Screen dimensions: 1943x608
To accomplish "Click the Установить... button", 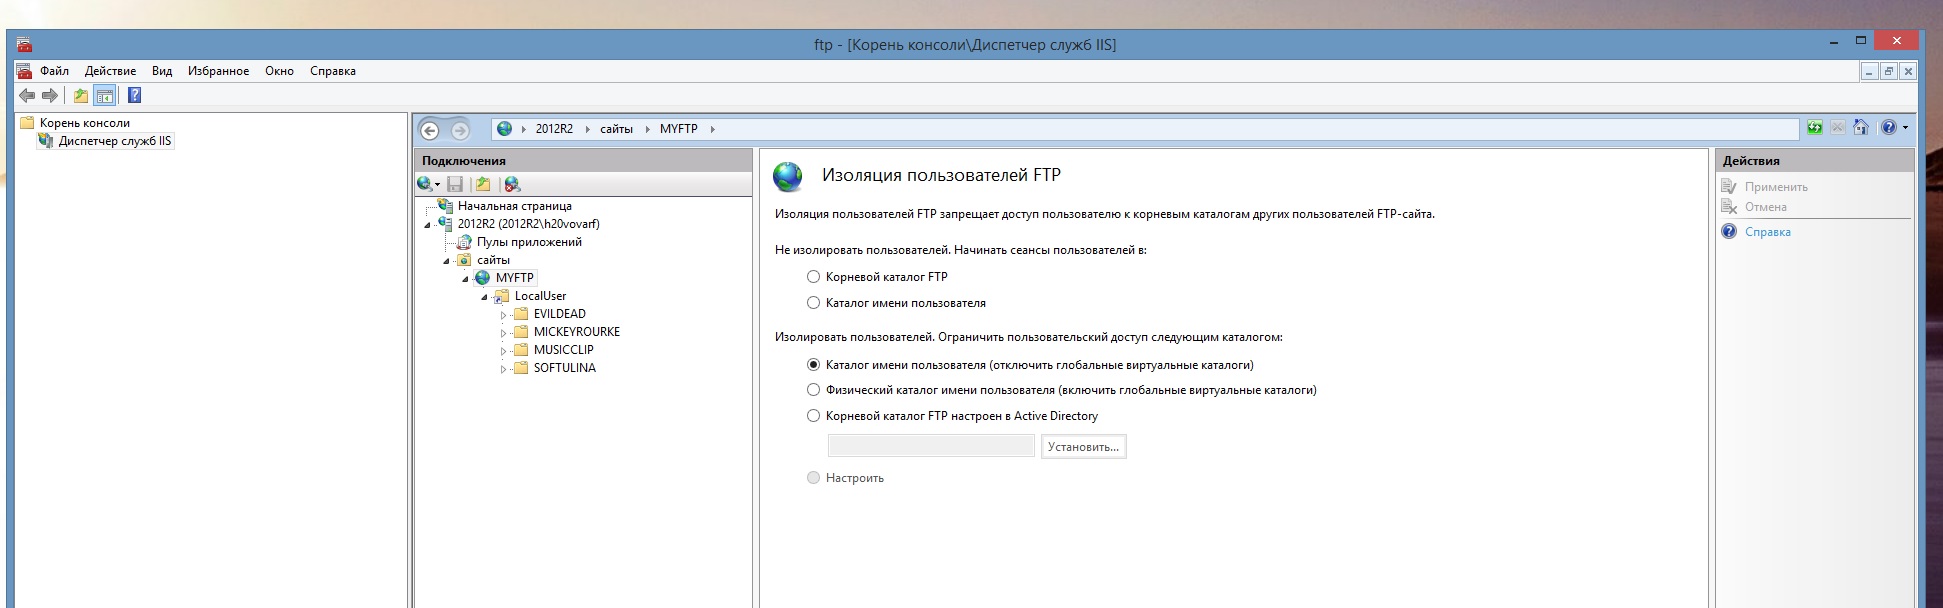I will click(1084, 446).
